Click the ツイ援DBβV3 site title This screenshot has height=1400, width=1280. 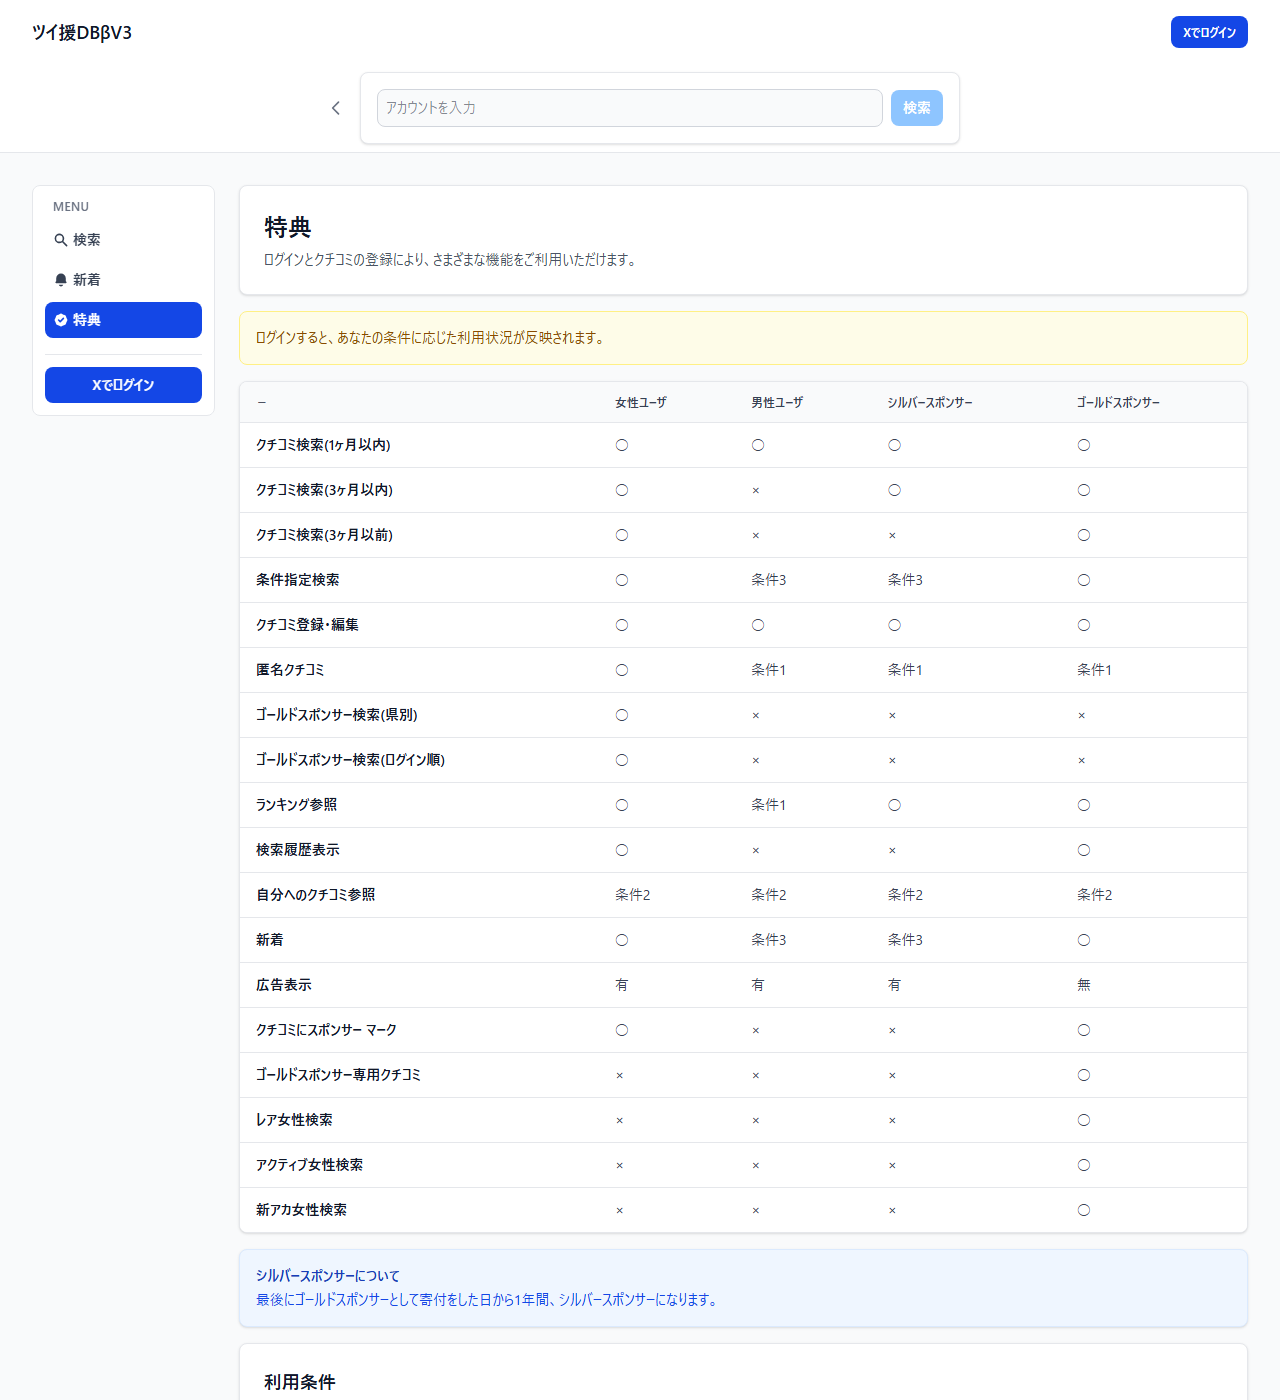82,33
